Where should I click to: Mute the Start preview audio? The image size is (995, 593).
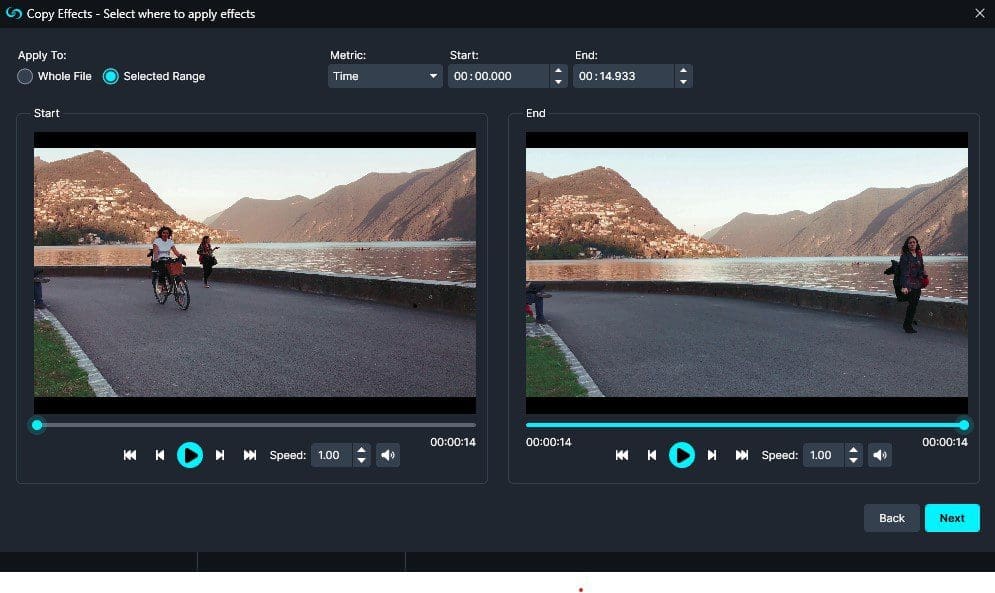388,455
